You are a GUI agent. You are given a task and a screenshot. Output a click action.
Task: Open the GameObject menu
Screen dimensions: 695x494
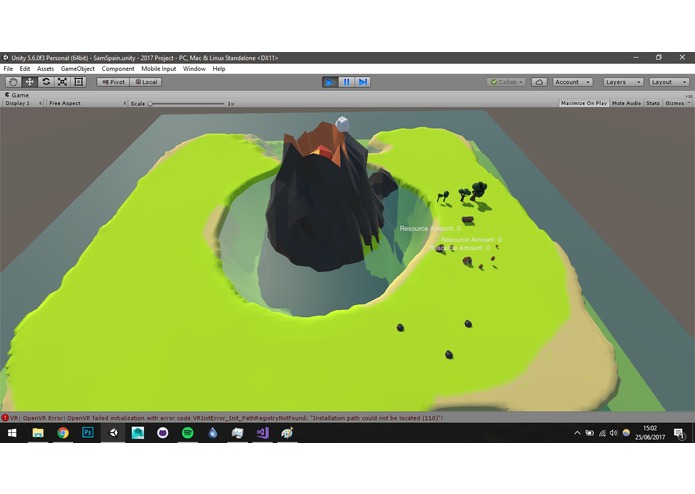tap(78, 69)
